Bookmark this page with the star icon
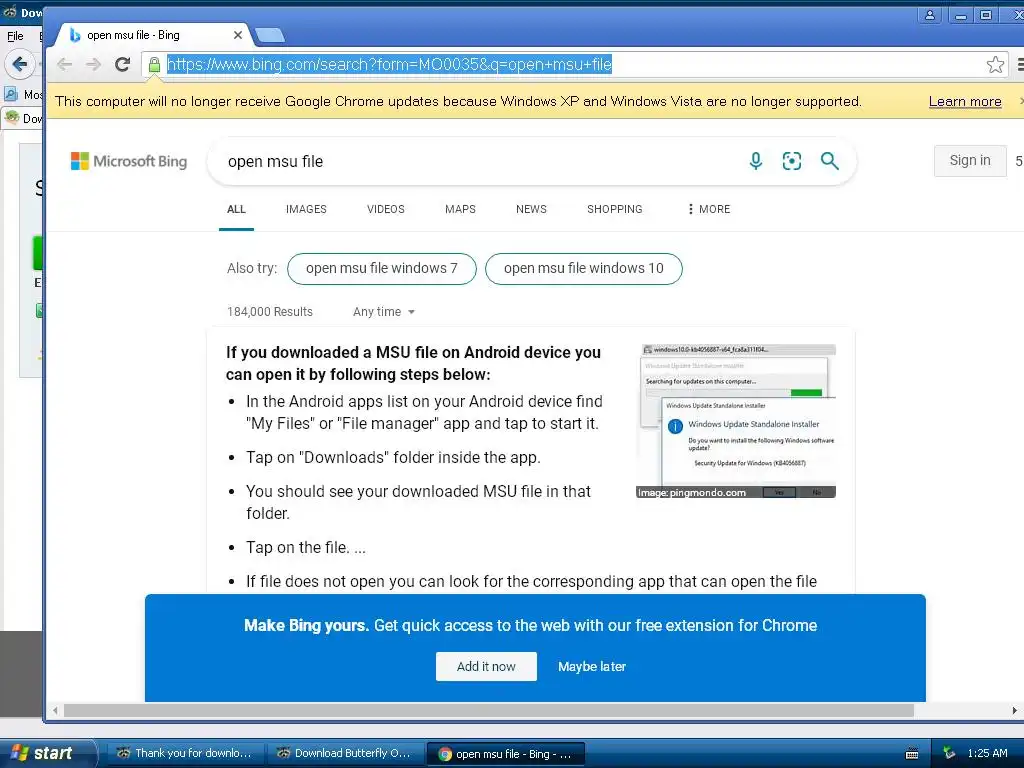Image resolution: width=1024 pixels, height=768 pixels. point(995,64)
